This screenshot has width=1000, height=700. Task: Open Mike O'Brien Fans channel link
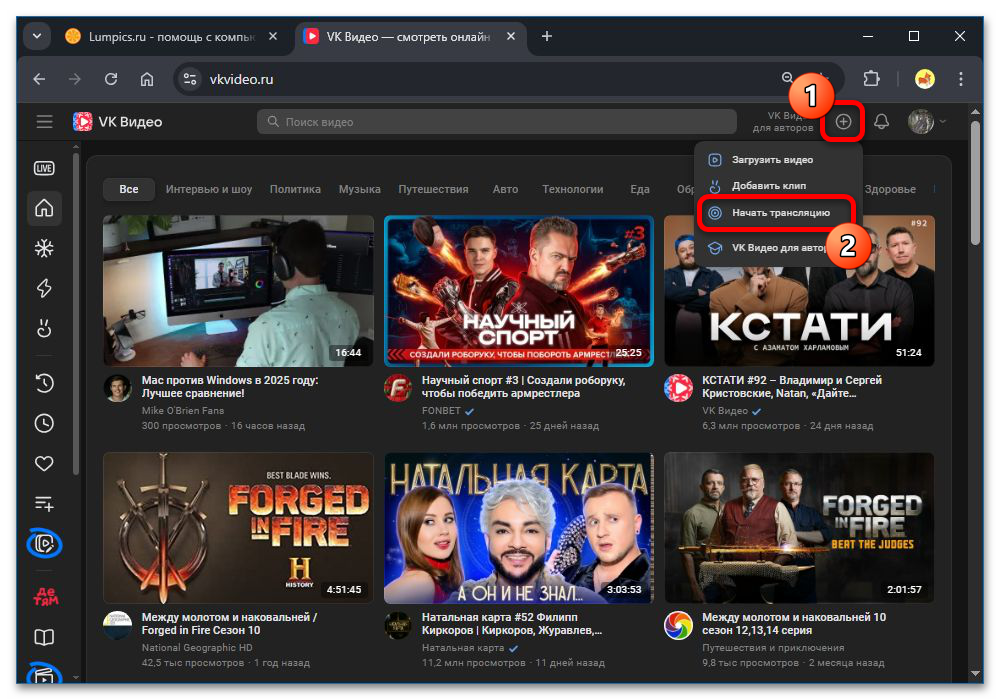tap(182, 411)
